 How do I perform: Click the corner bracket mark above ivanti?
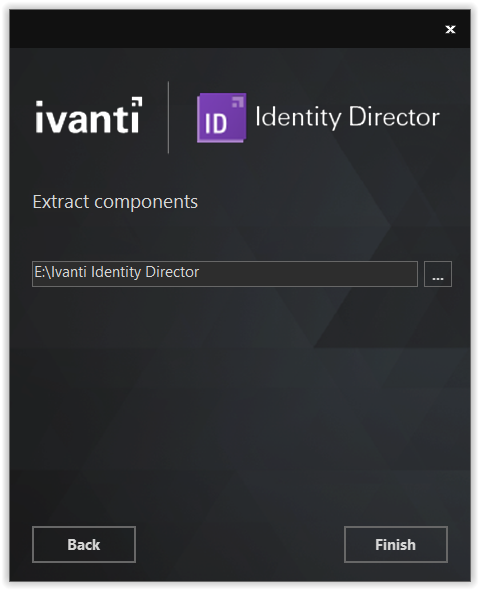coord(137,102)
